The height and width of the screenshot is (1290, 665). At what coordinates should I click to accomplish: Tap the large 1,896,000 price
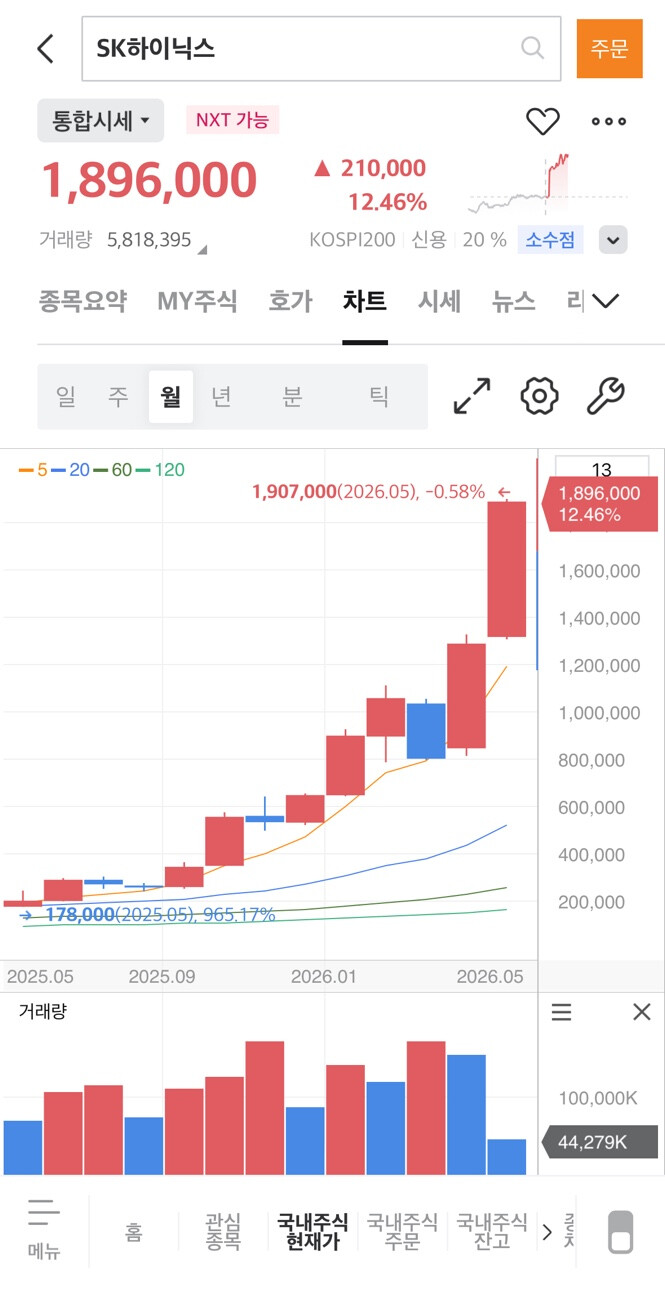click(x=149, y=181)
